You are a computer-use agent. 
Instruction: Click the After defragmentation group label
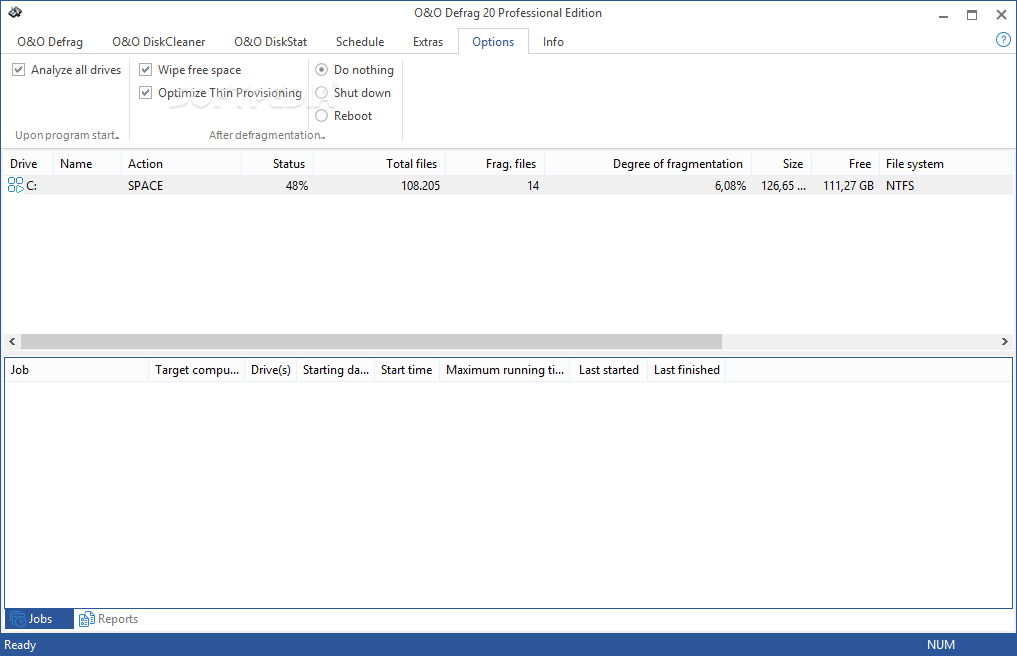click(x=267, y=135)
